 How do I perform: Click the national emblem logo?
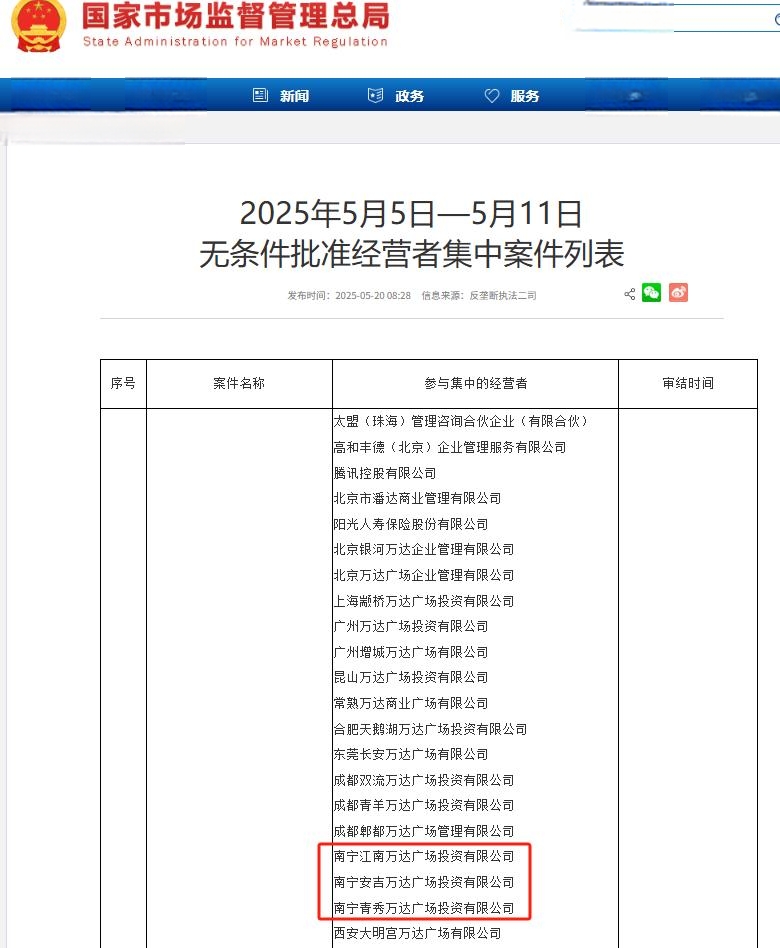(38, 25)
